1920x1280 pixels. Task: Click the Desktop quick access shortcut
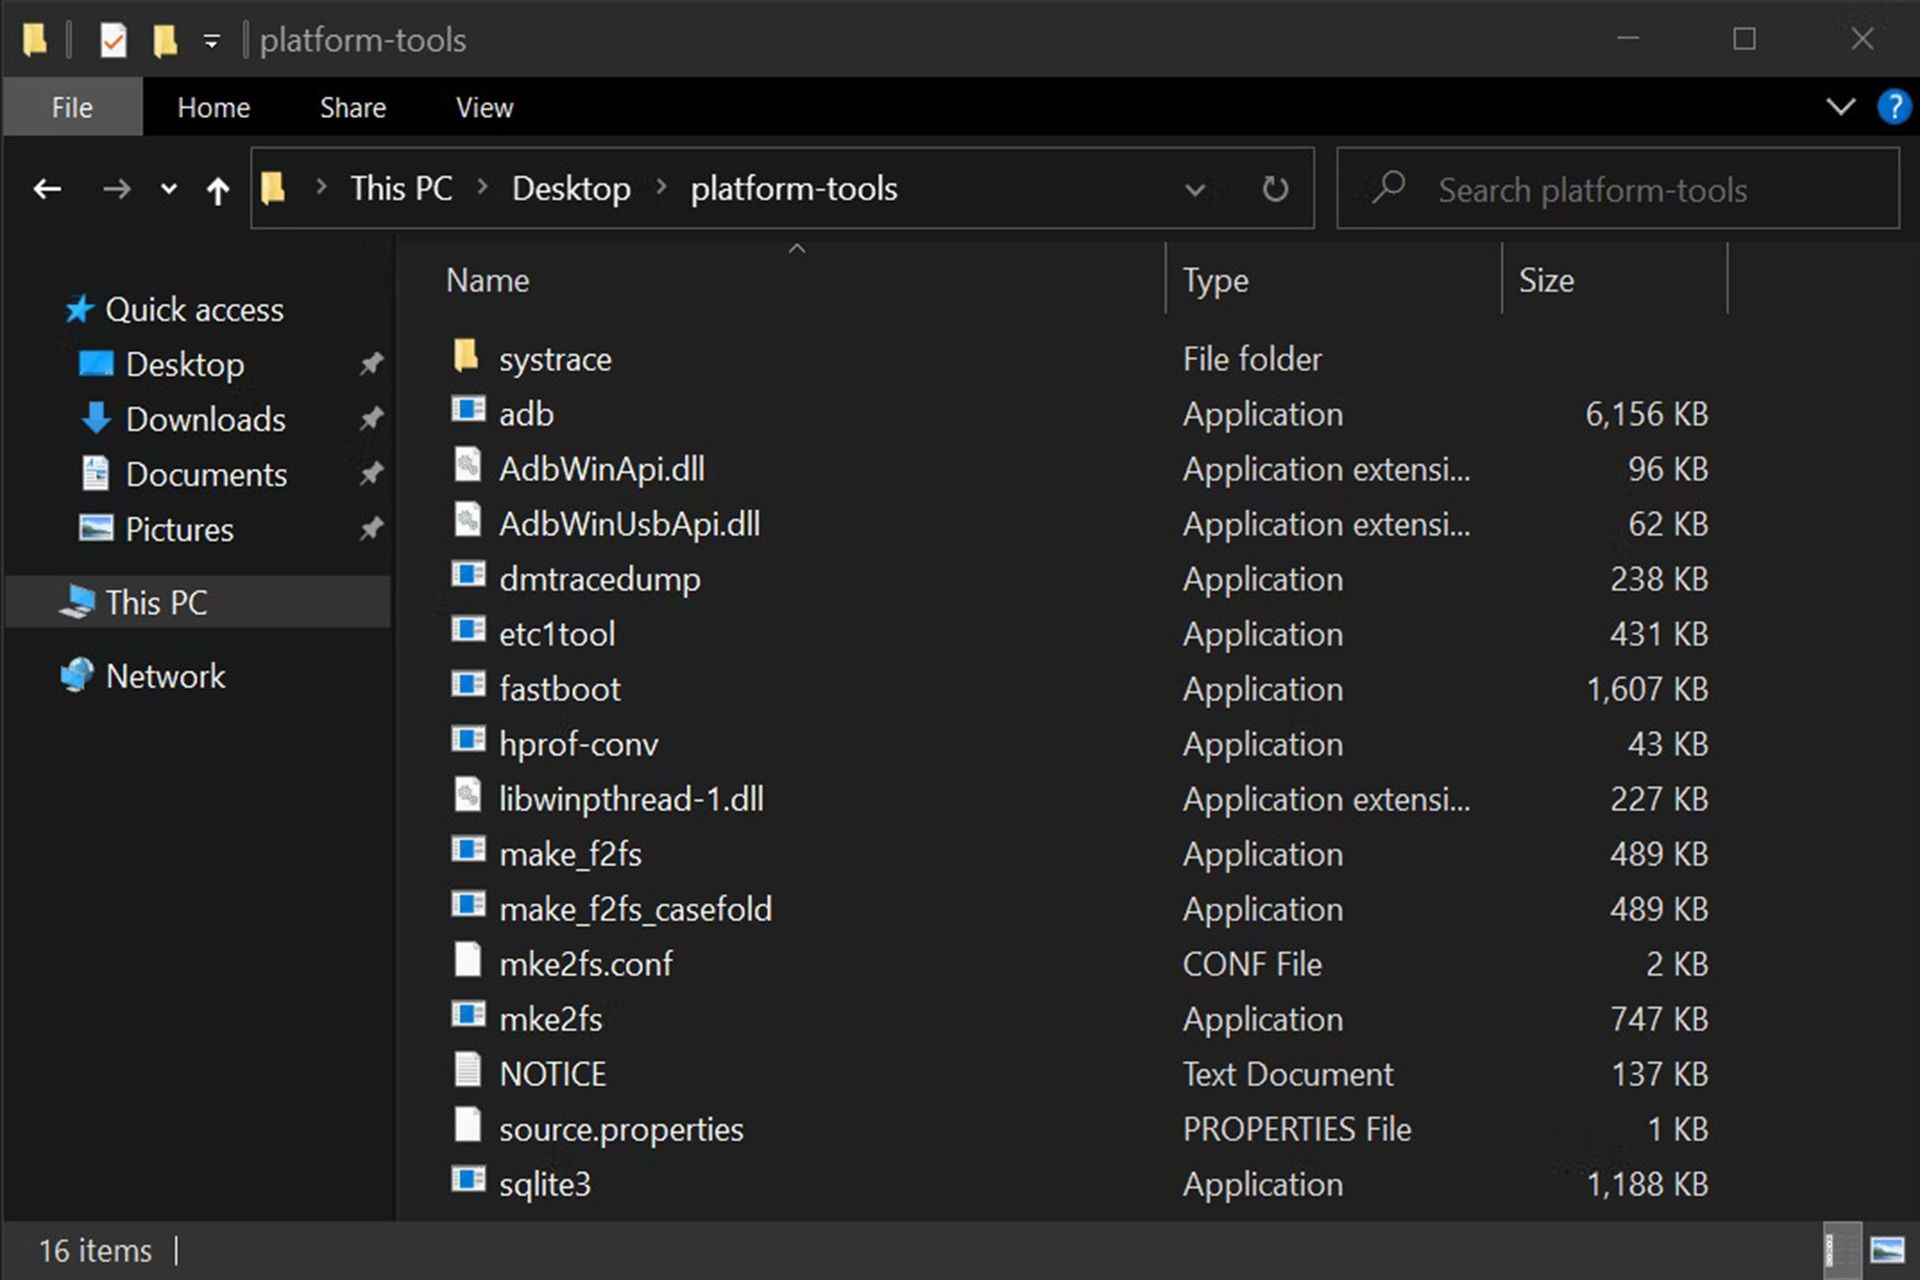183,364
